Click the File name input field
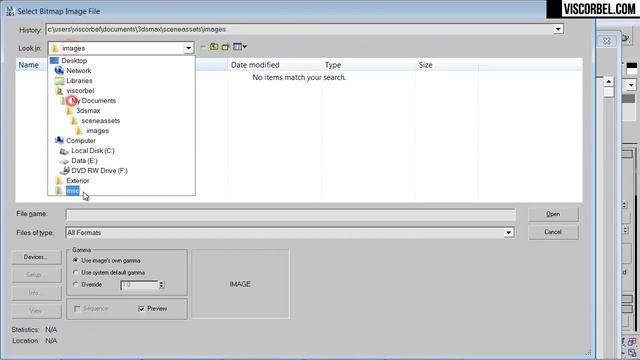Image resolution: width=640 pixels, height=360 pixels. pyautogui.click(x=291, y=214)
